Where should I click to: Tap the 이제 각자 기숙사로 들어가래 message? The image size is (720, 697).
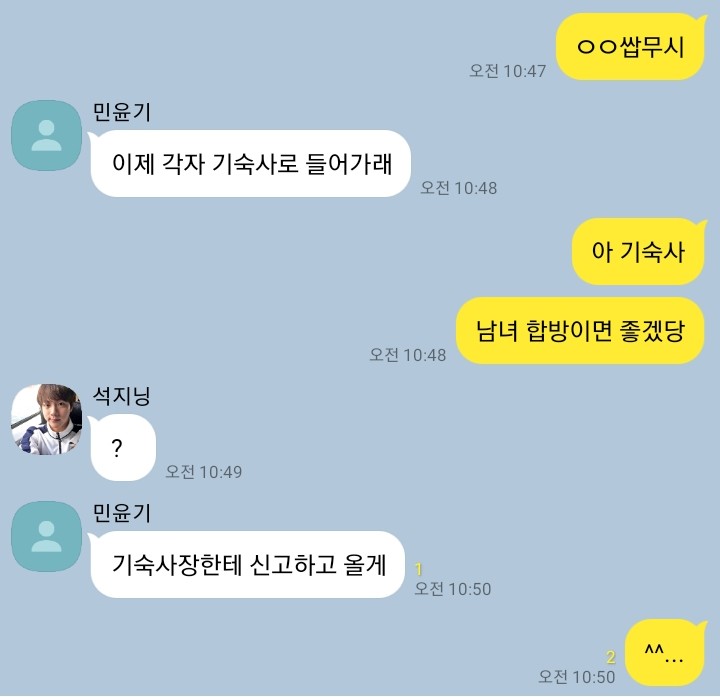tap(250, 163)
